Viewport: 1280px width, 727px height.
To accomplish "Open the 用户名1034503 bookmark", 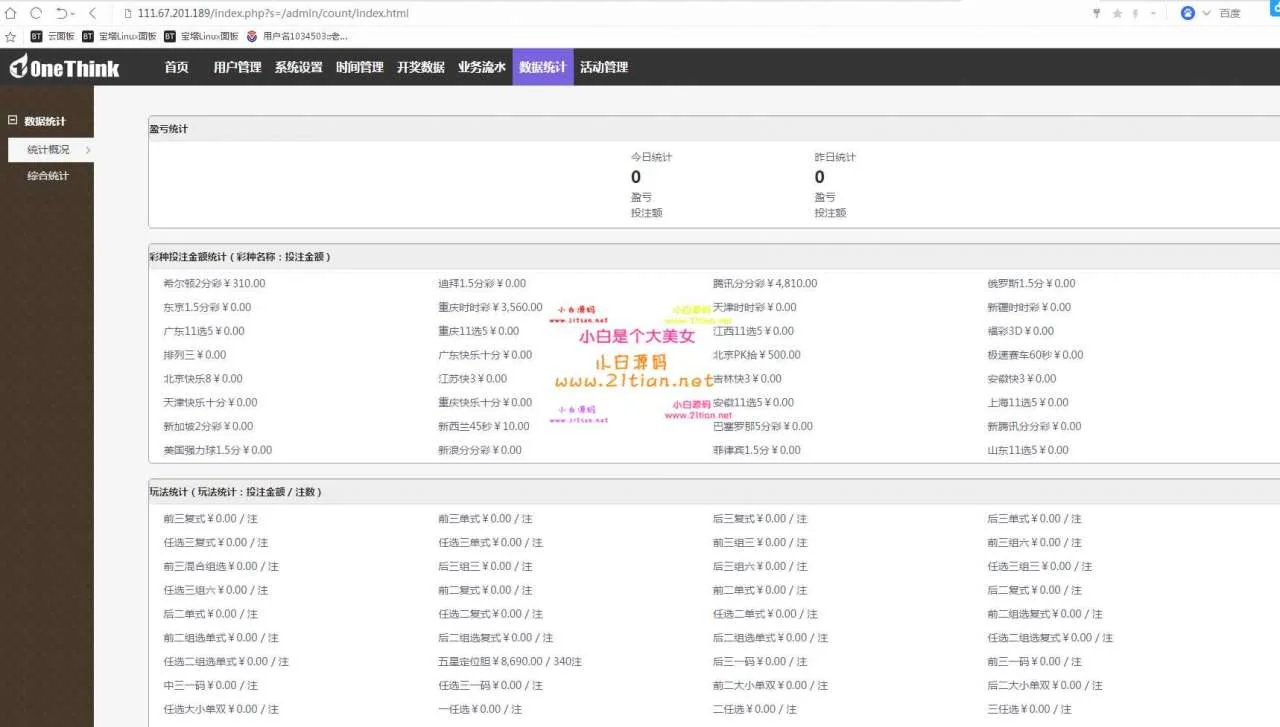I will (x=298, y=36).
